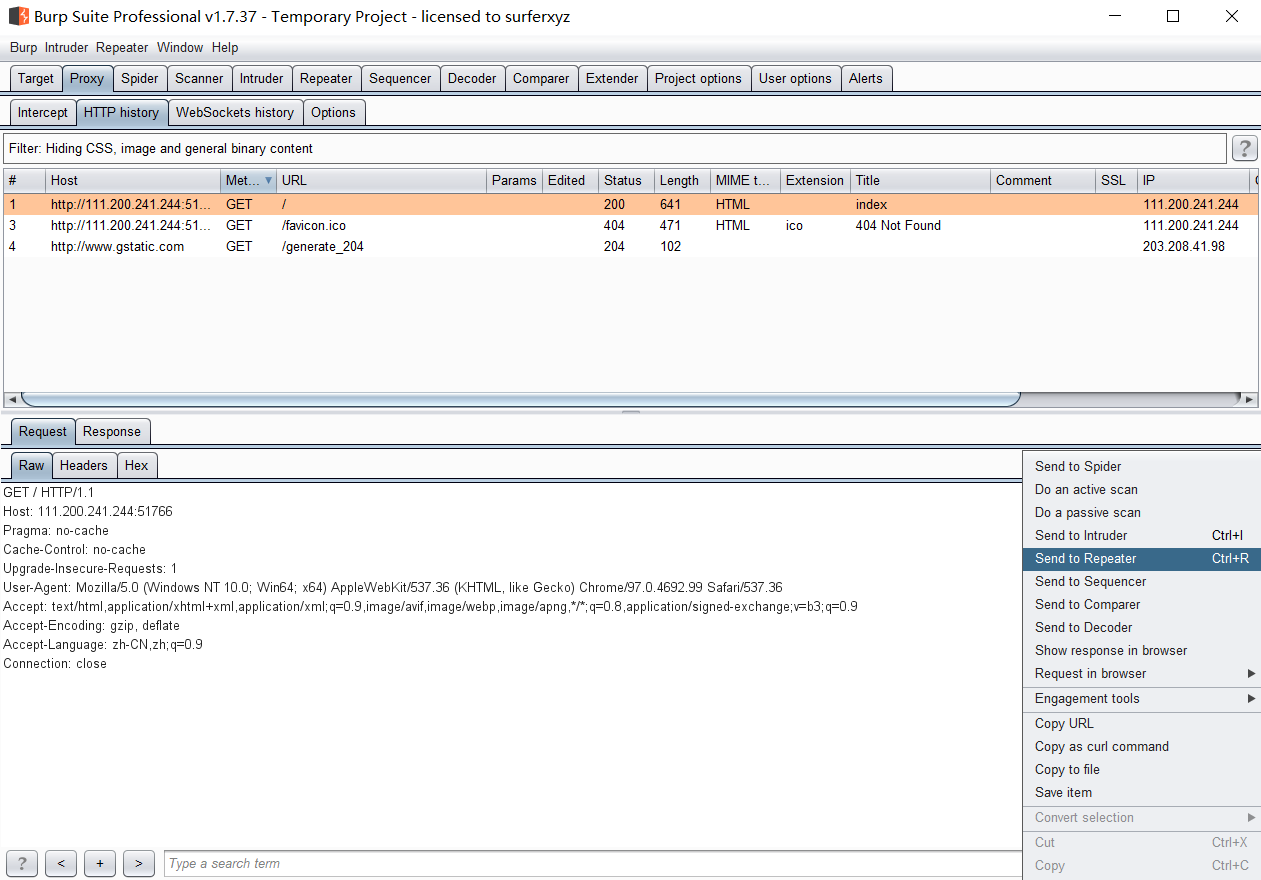Switch to the Intercept sub-tab

43,113
